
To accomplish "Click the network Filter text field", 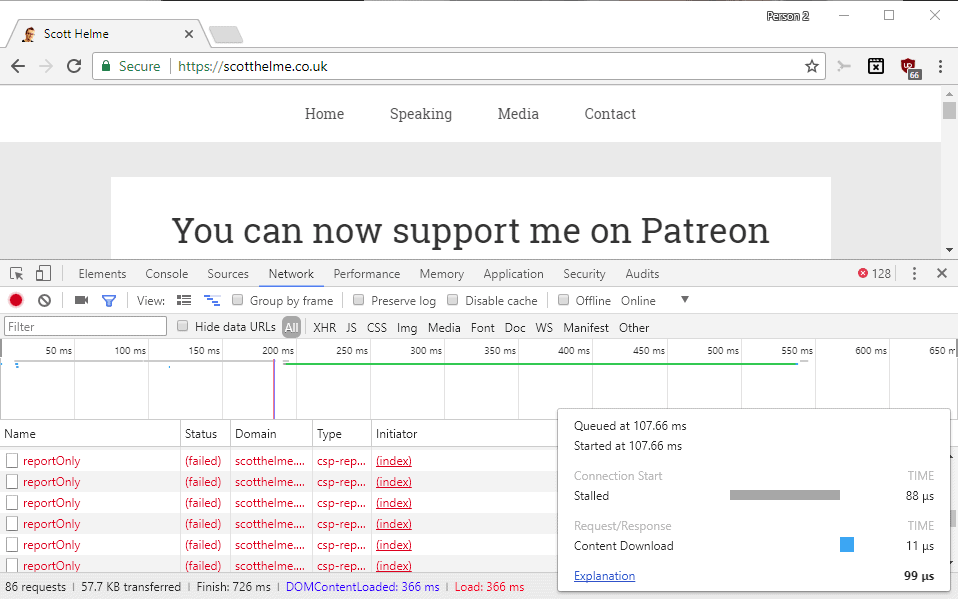I will (x=86, y=326).
